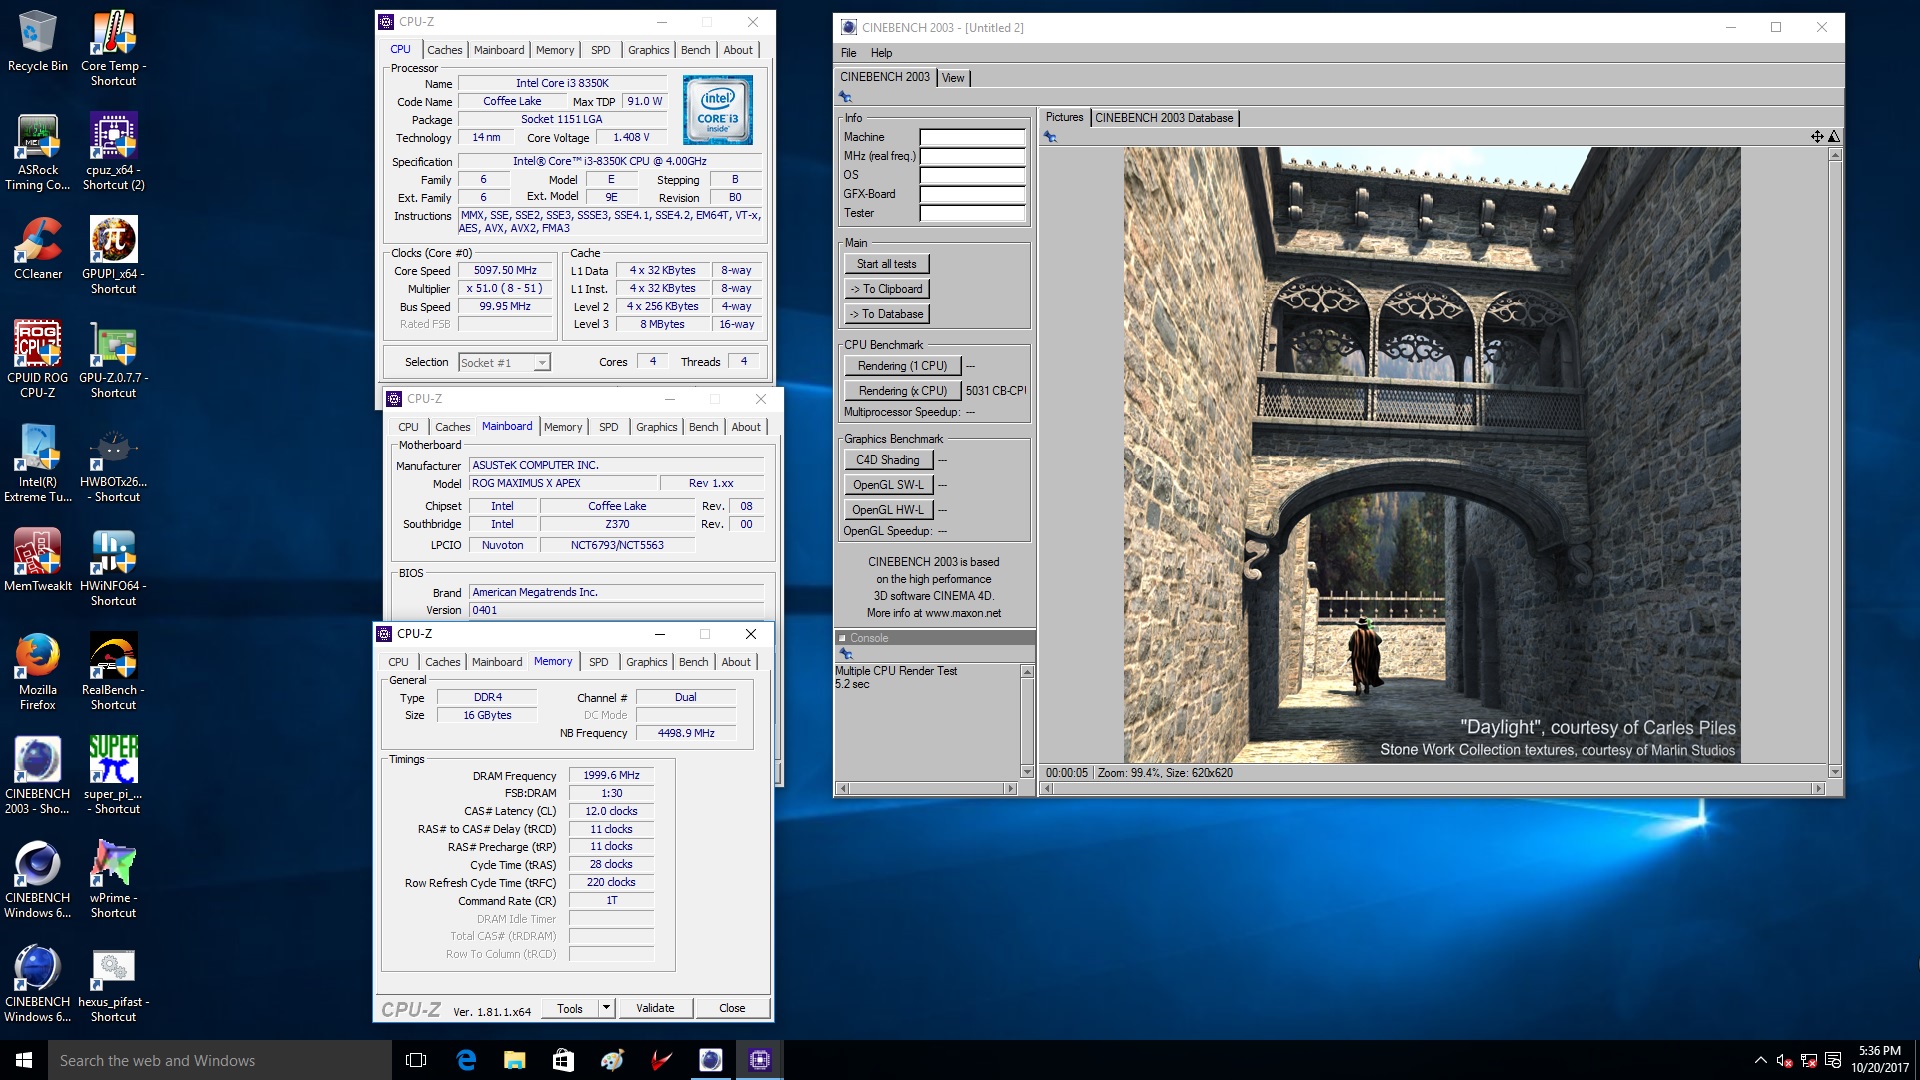Image resolution: width=1920 pixels, height=1080 pixels.
Task: Open Task View on the taskbar
Action: (416, 1060)
